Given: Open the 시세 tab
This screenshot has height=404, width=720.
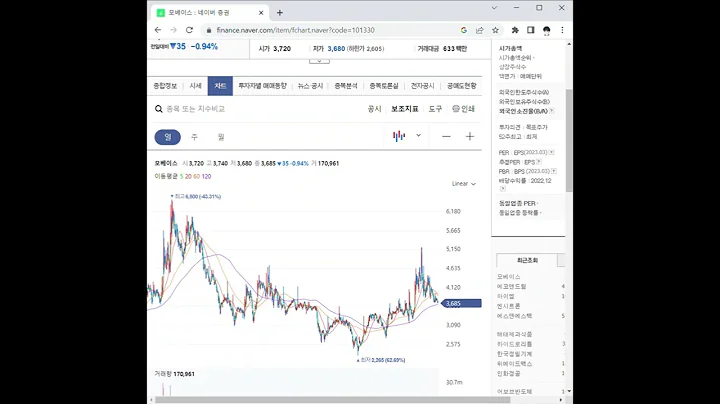Looking at the screenshot, I should (x=196, y=86).
